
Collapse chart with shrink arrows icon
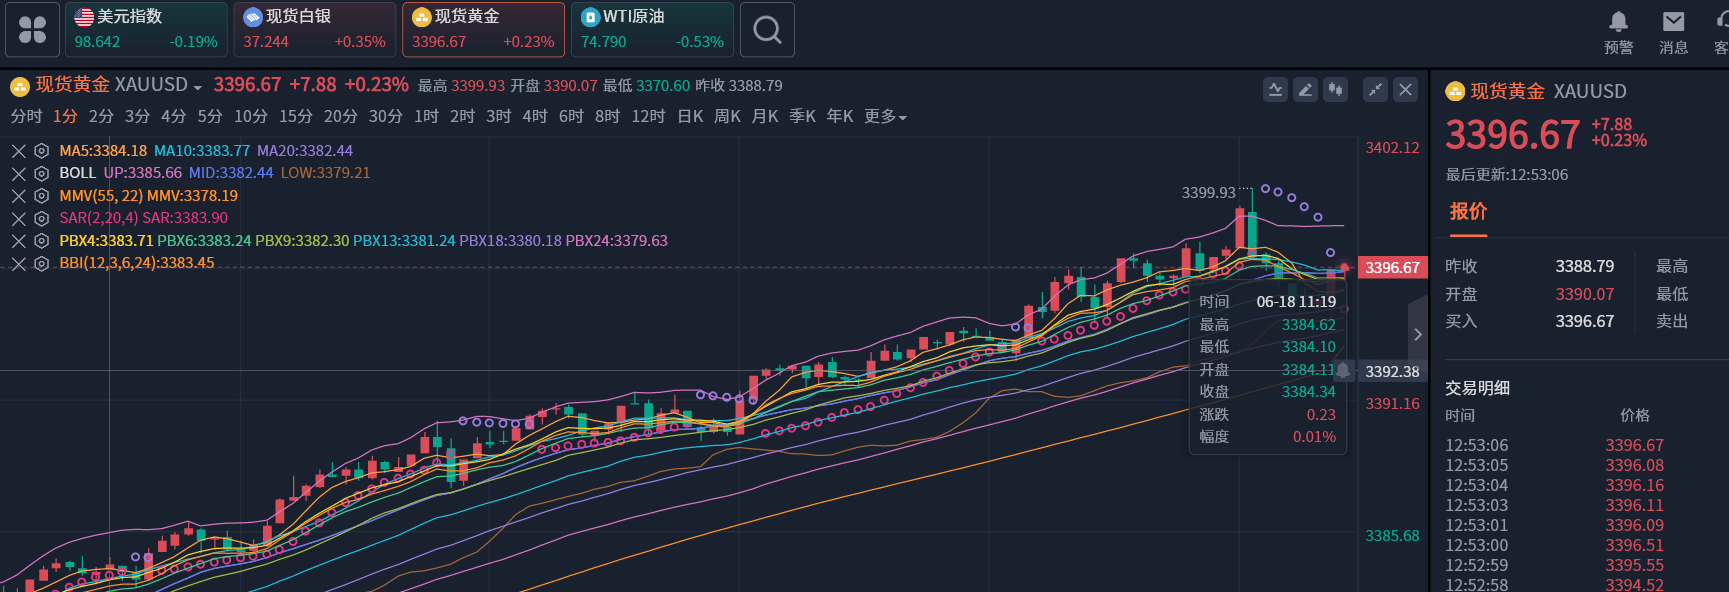point(1375,90)
